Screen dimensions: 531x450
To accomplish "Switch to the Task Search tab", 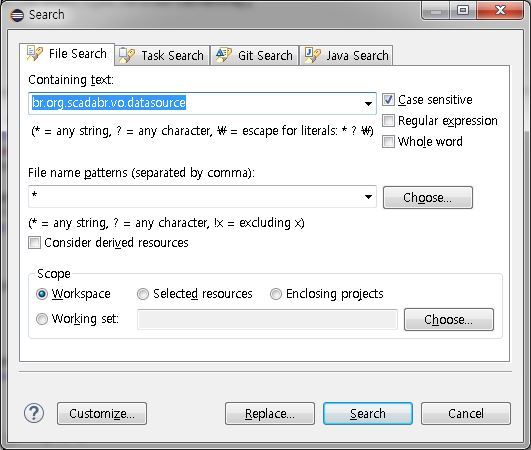I will tap(162, 55).
